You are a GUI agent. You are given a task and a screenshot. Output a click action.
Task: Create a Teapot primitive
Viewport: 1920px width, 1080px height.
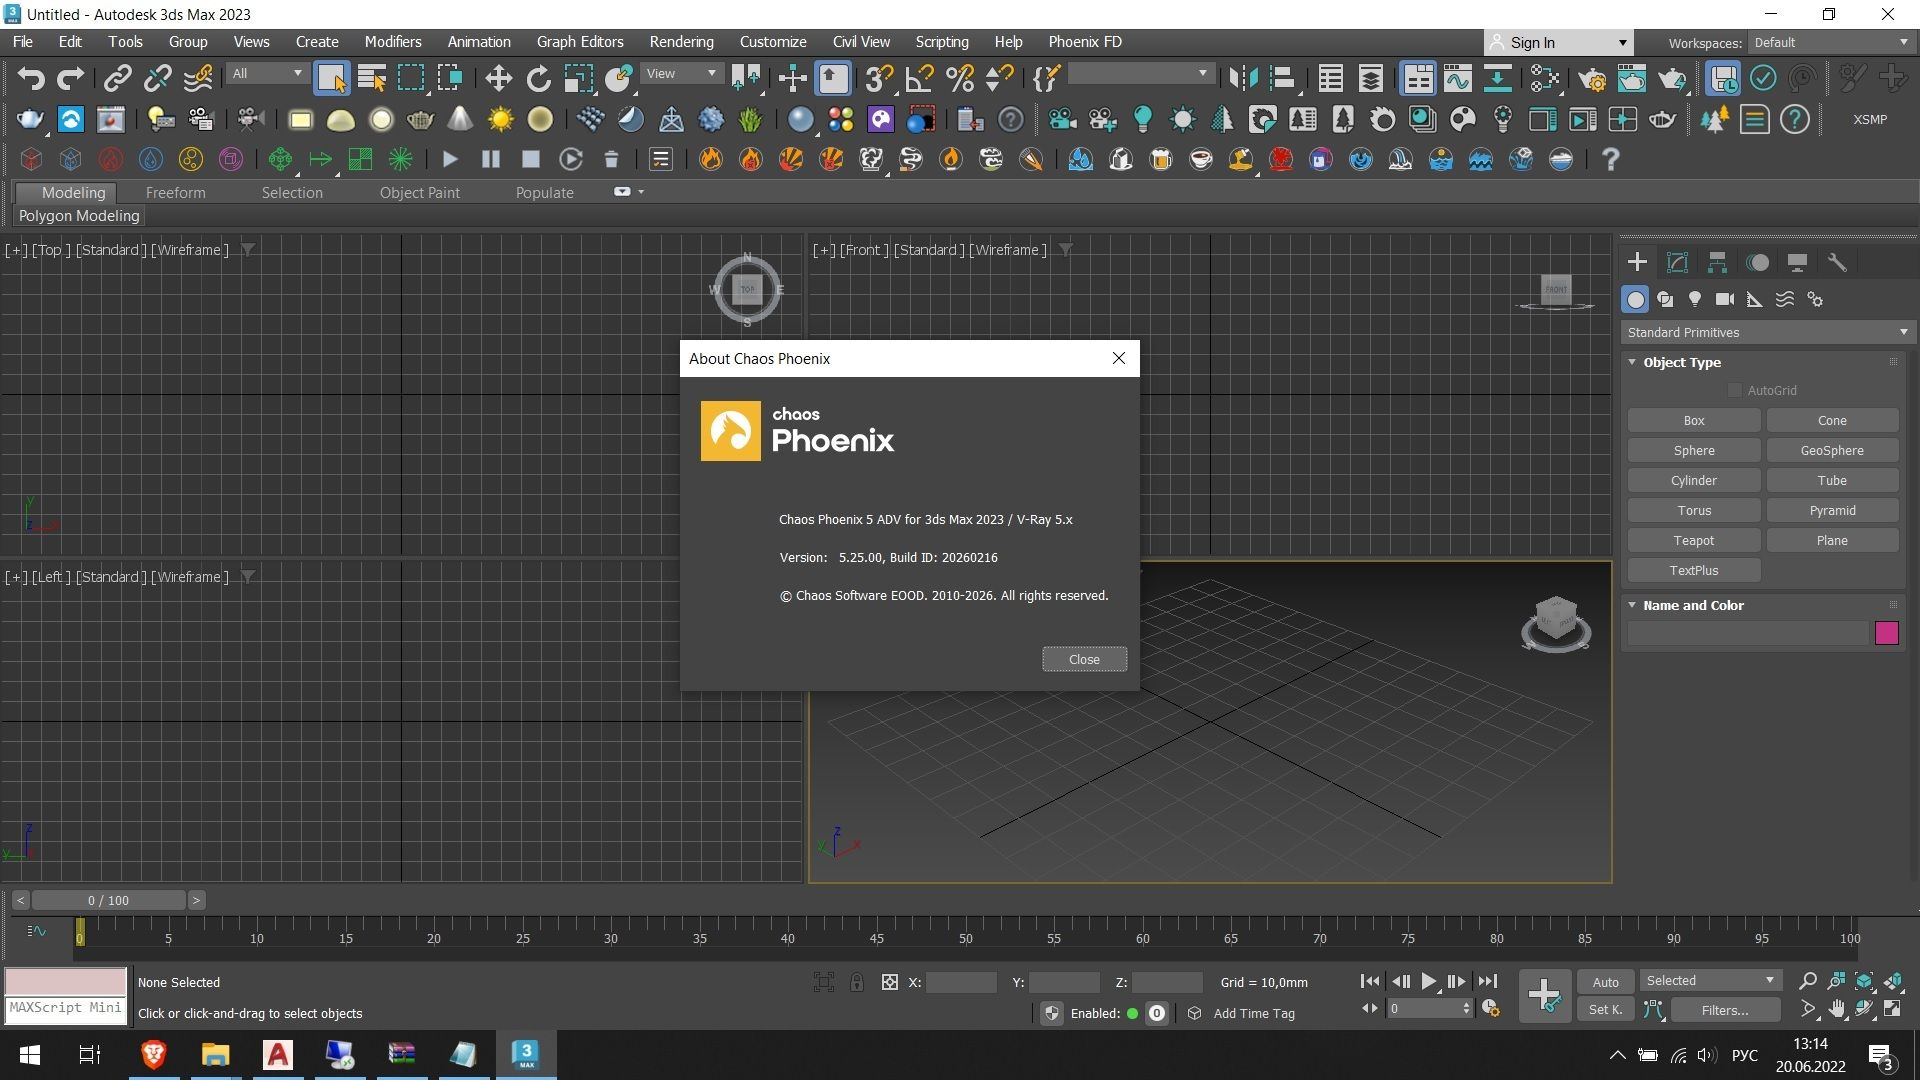coord(1693,540)
